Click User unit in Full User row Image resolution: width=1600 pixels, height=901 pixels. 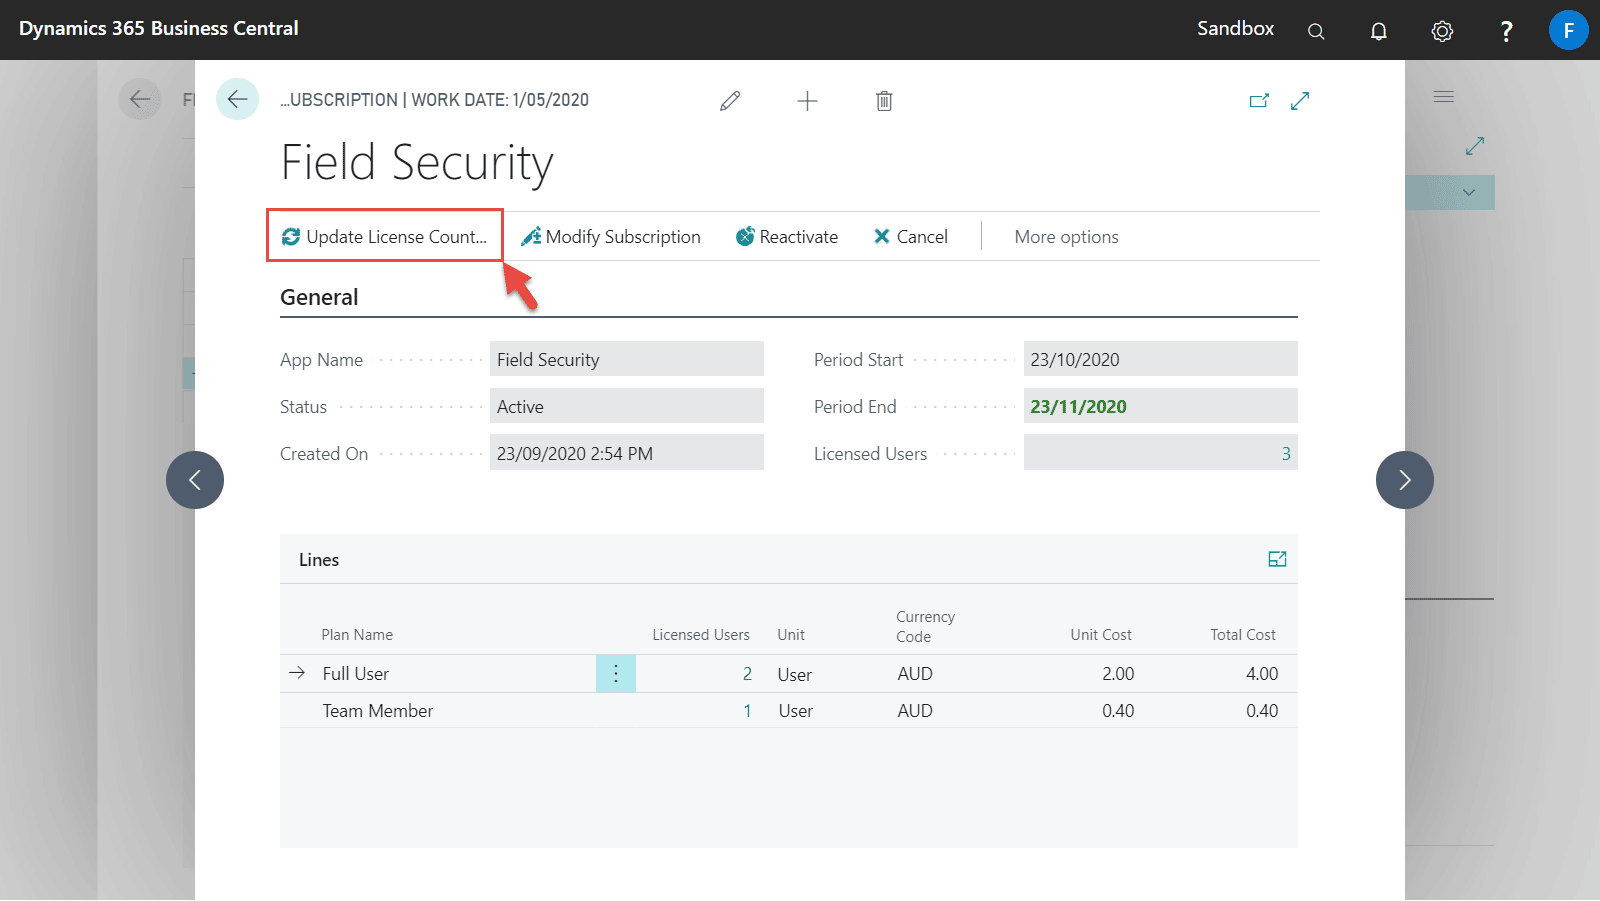[795, 675]
